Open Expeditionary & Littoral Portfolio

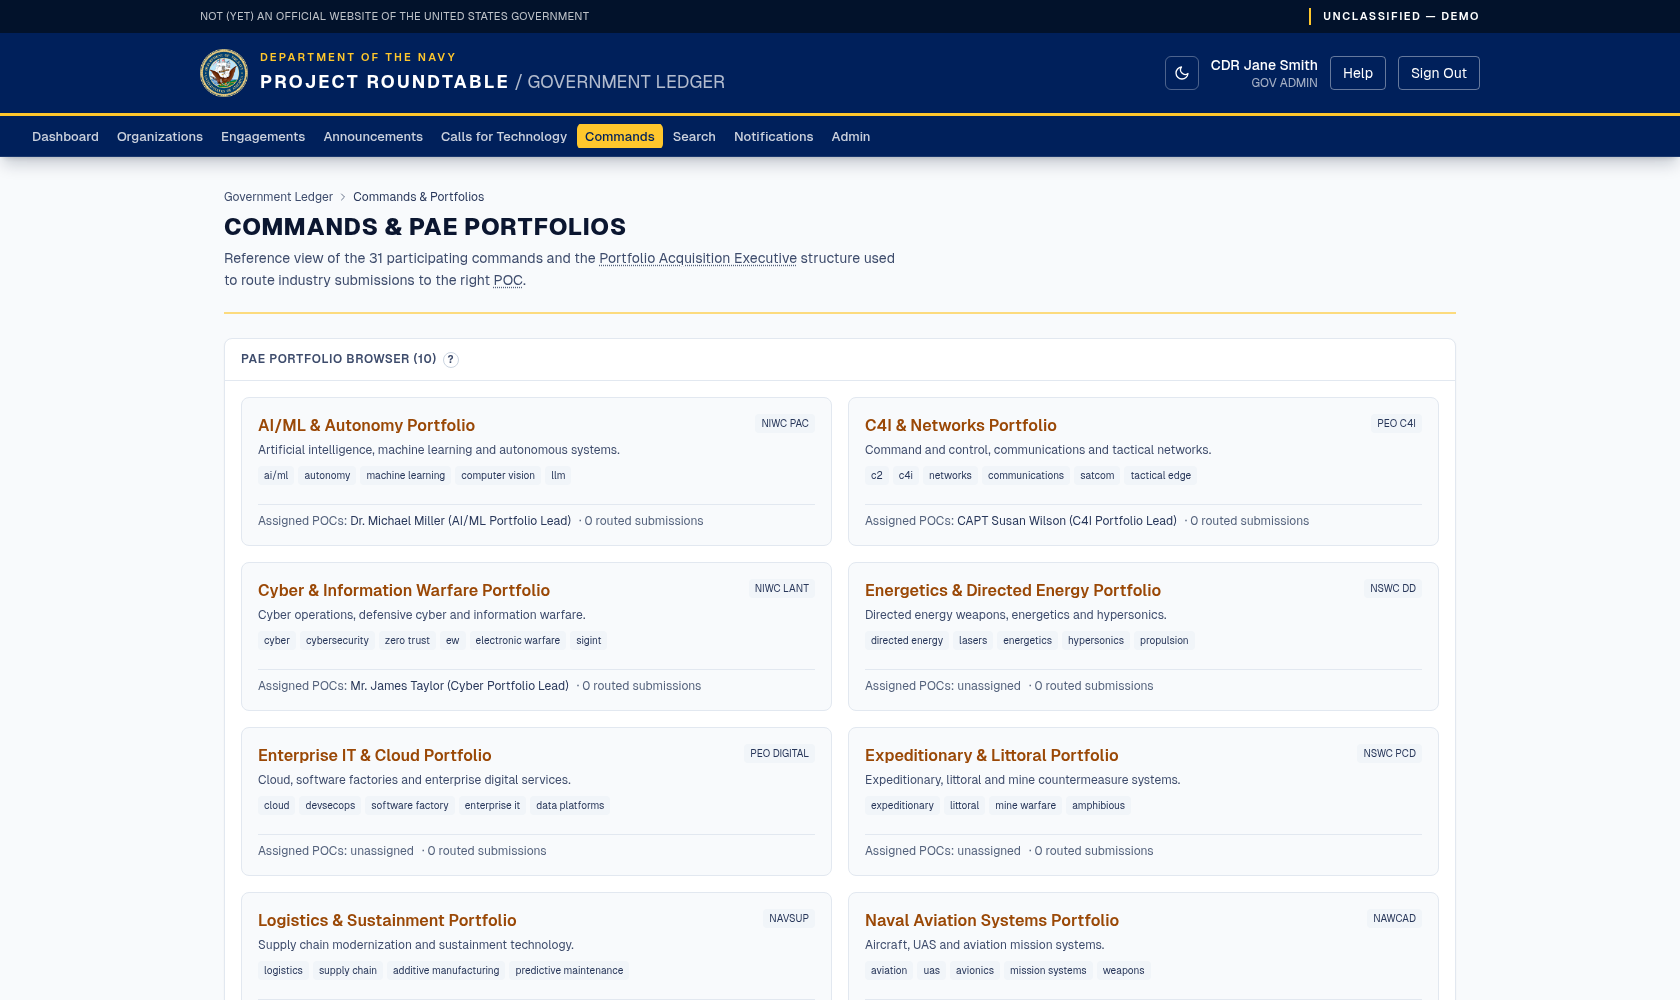pyautogui.click(x=991, y=755)
